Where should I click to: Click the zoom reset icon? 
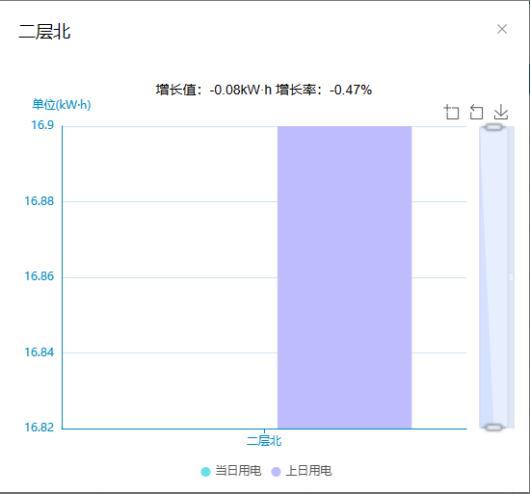[476, 112]
